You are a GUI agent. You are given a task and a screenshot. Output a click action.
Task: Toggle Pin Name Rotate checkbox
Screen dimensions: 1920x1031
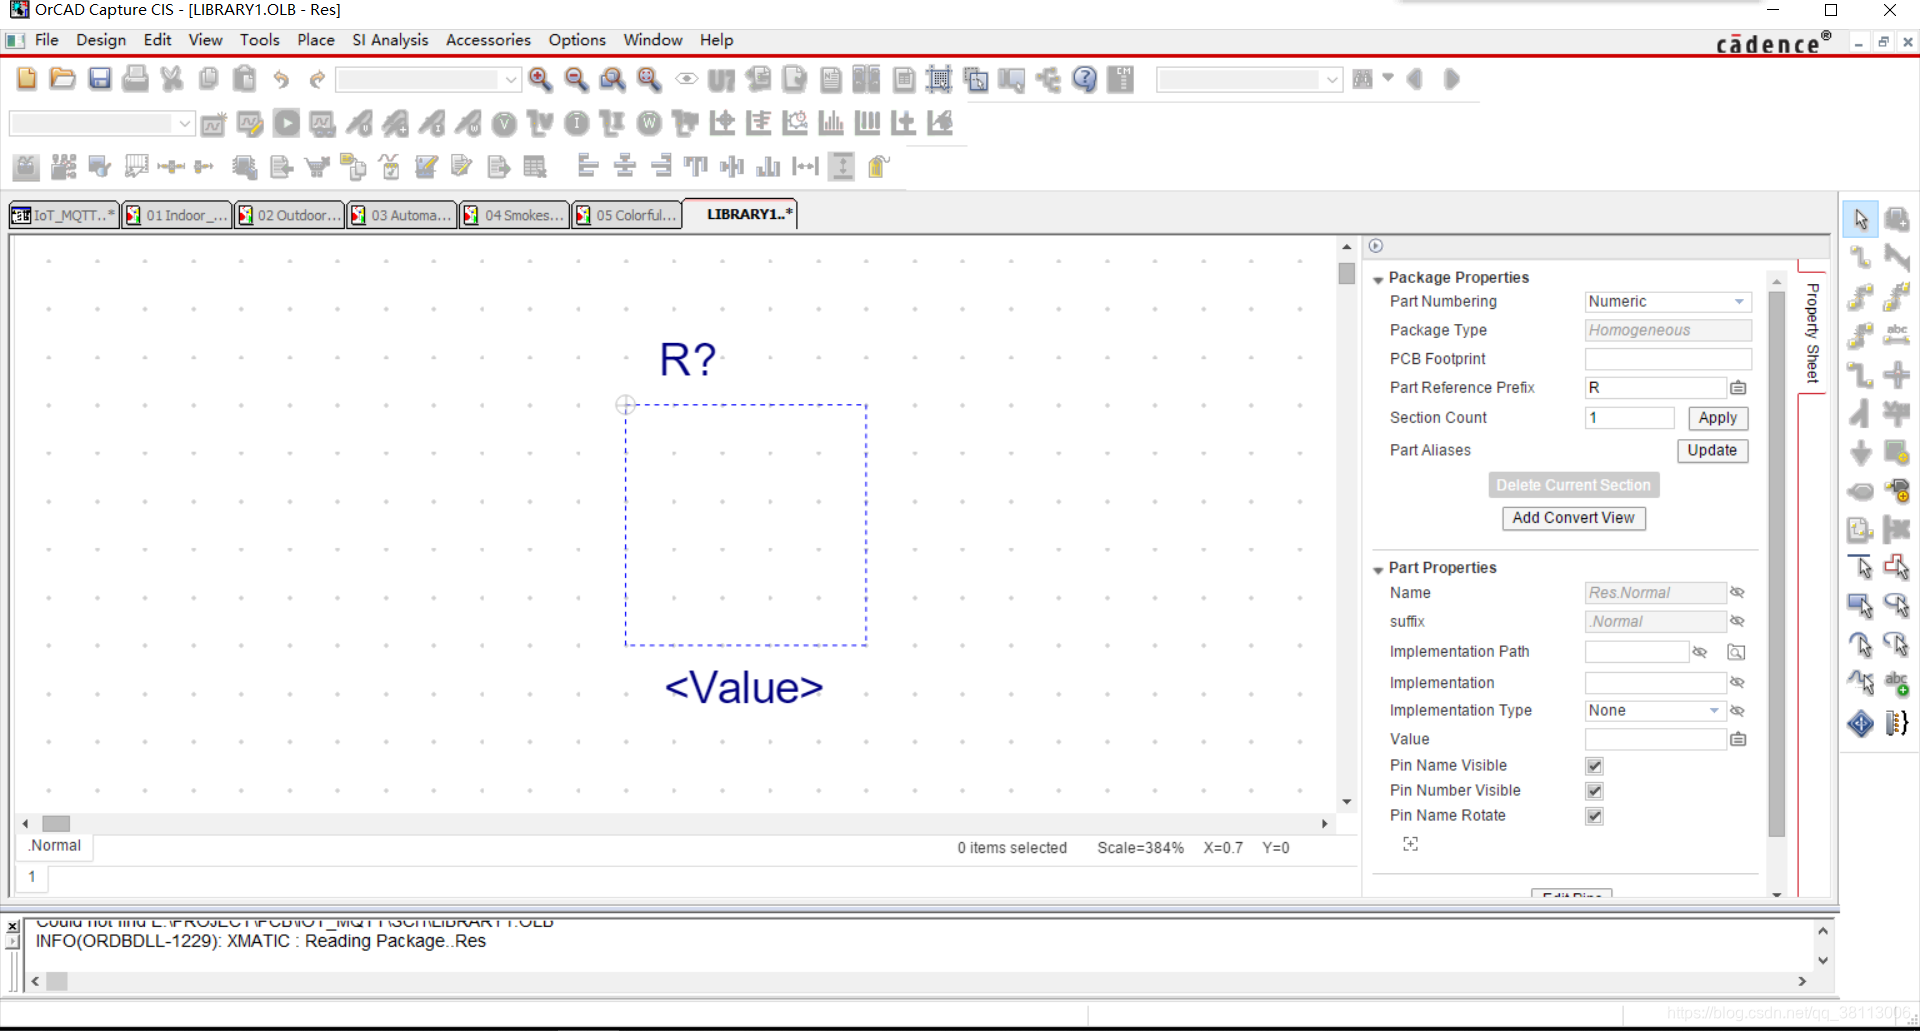pyautogui.click(x=1594, y=816)
